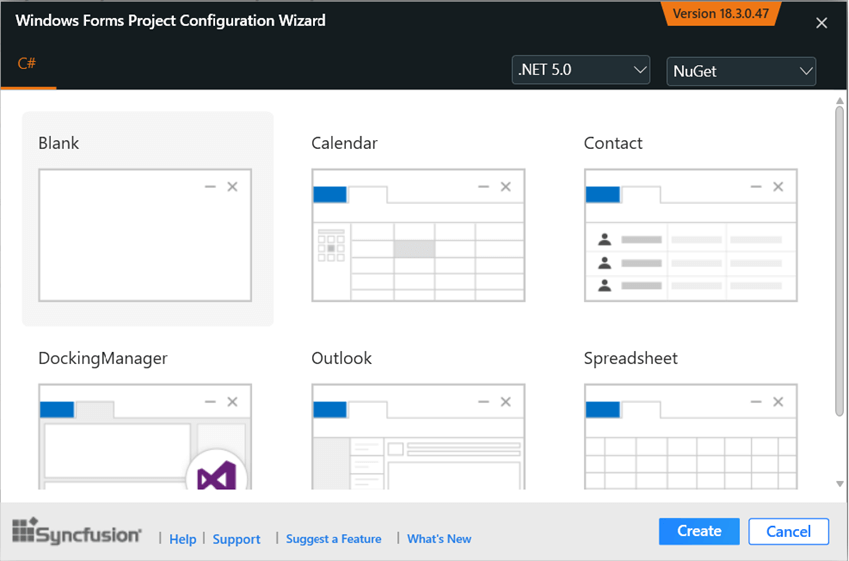The height and width of the screenshot is (561, 849).
Task: Expand the NuGet reference type dropdown
Action: (x=741, y=71)
